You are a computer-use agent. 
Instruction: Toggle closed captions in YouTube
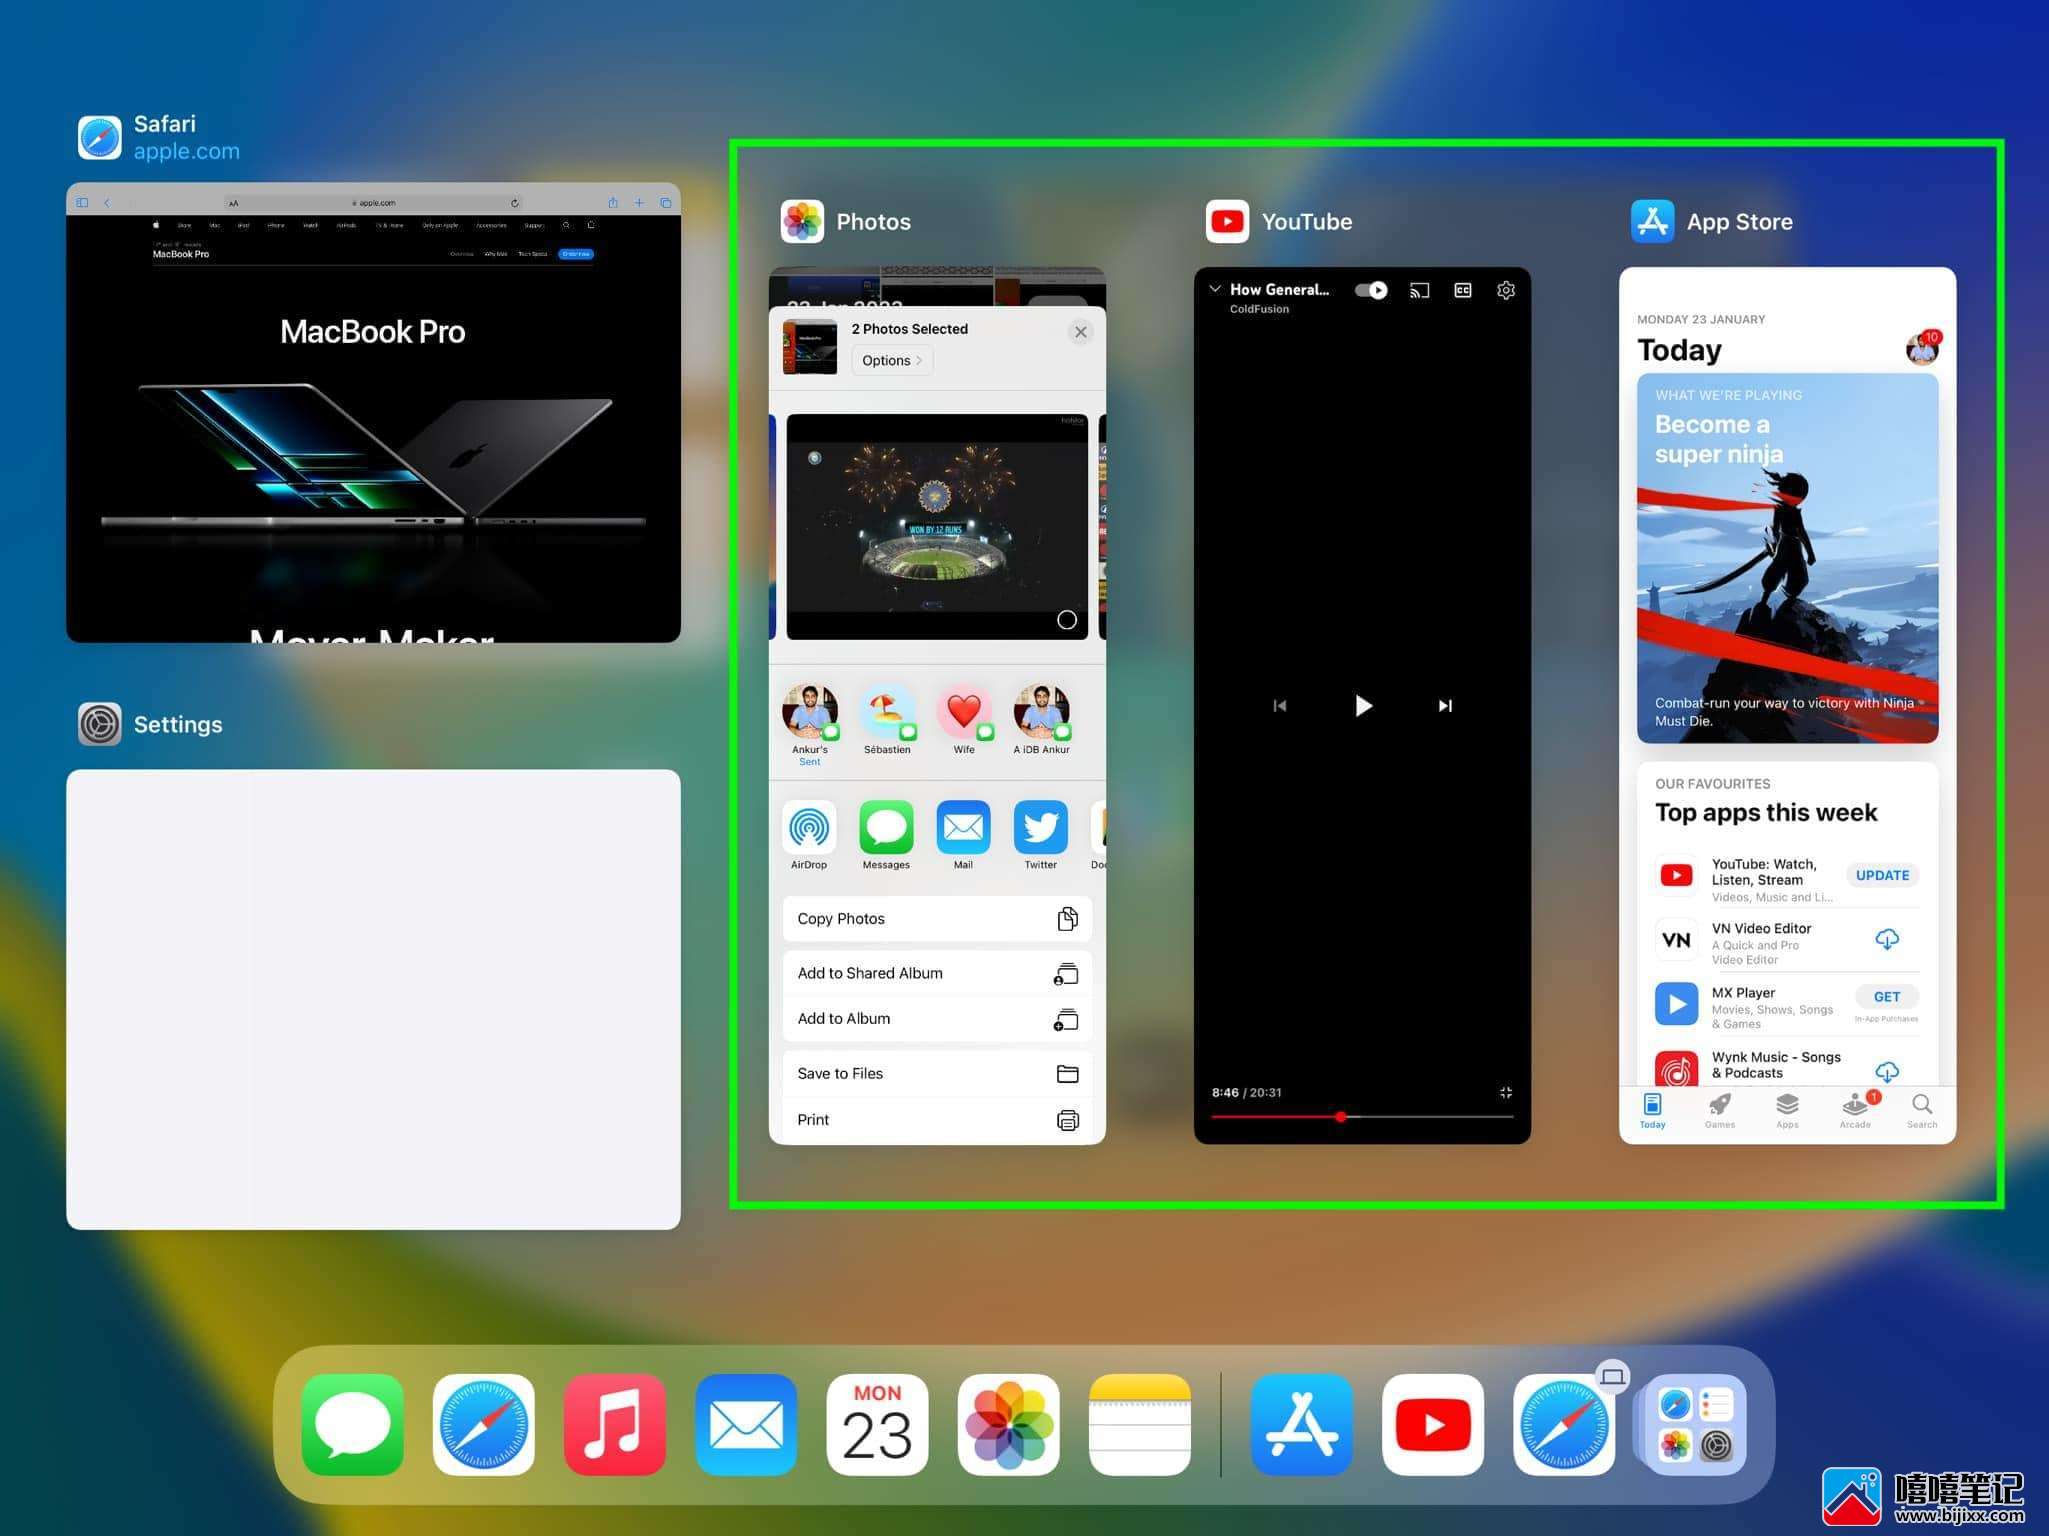click(1462, 290)
